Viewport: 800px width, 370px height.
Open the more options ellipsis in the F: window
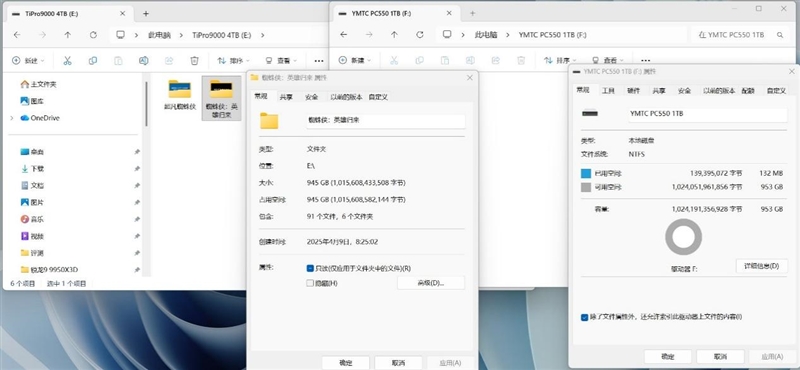pos(645,61)
